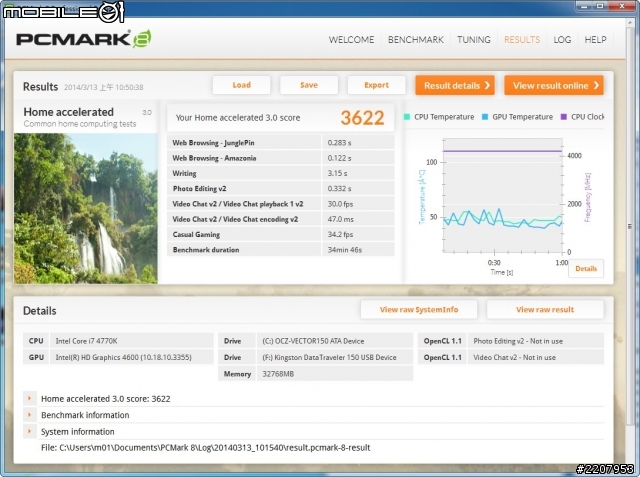Select Photo Editing v2 row
This screenshot has width=640, height=477.
click(281, 189)
